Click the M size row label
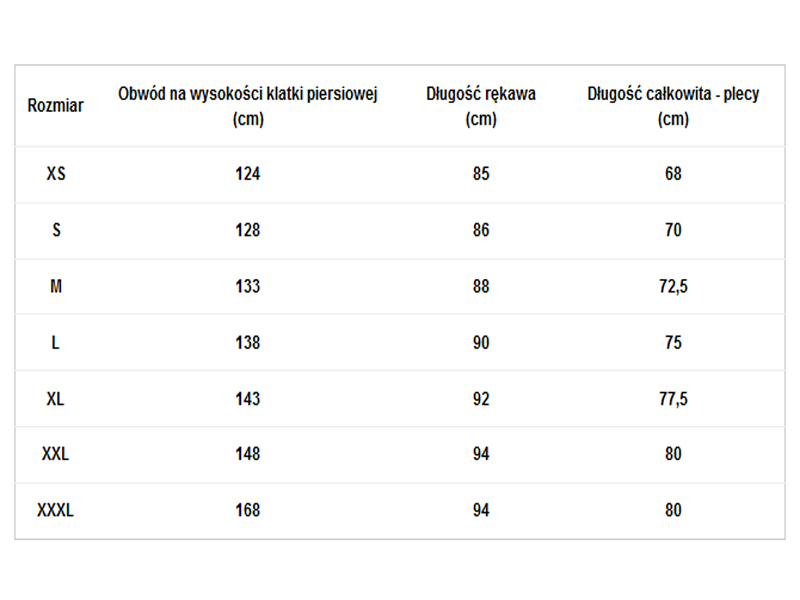The image size is (800, 600). 56,286
